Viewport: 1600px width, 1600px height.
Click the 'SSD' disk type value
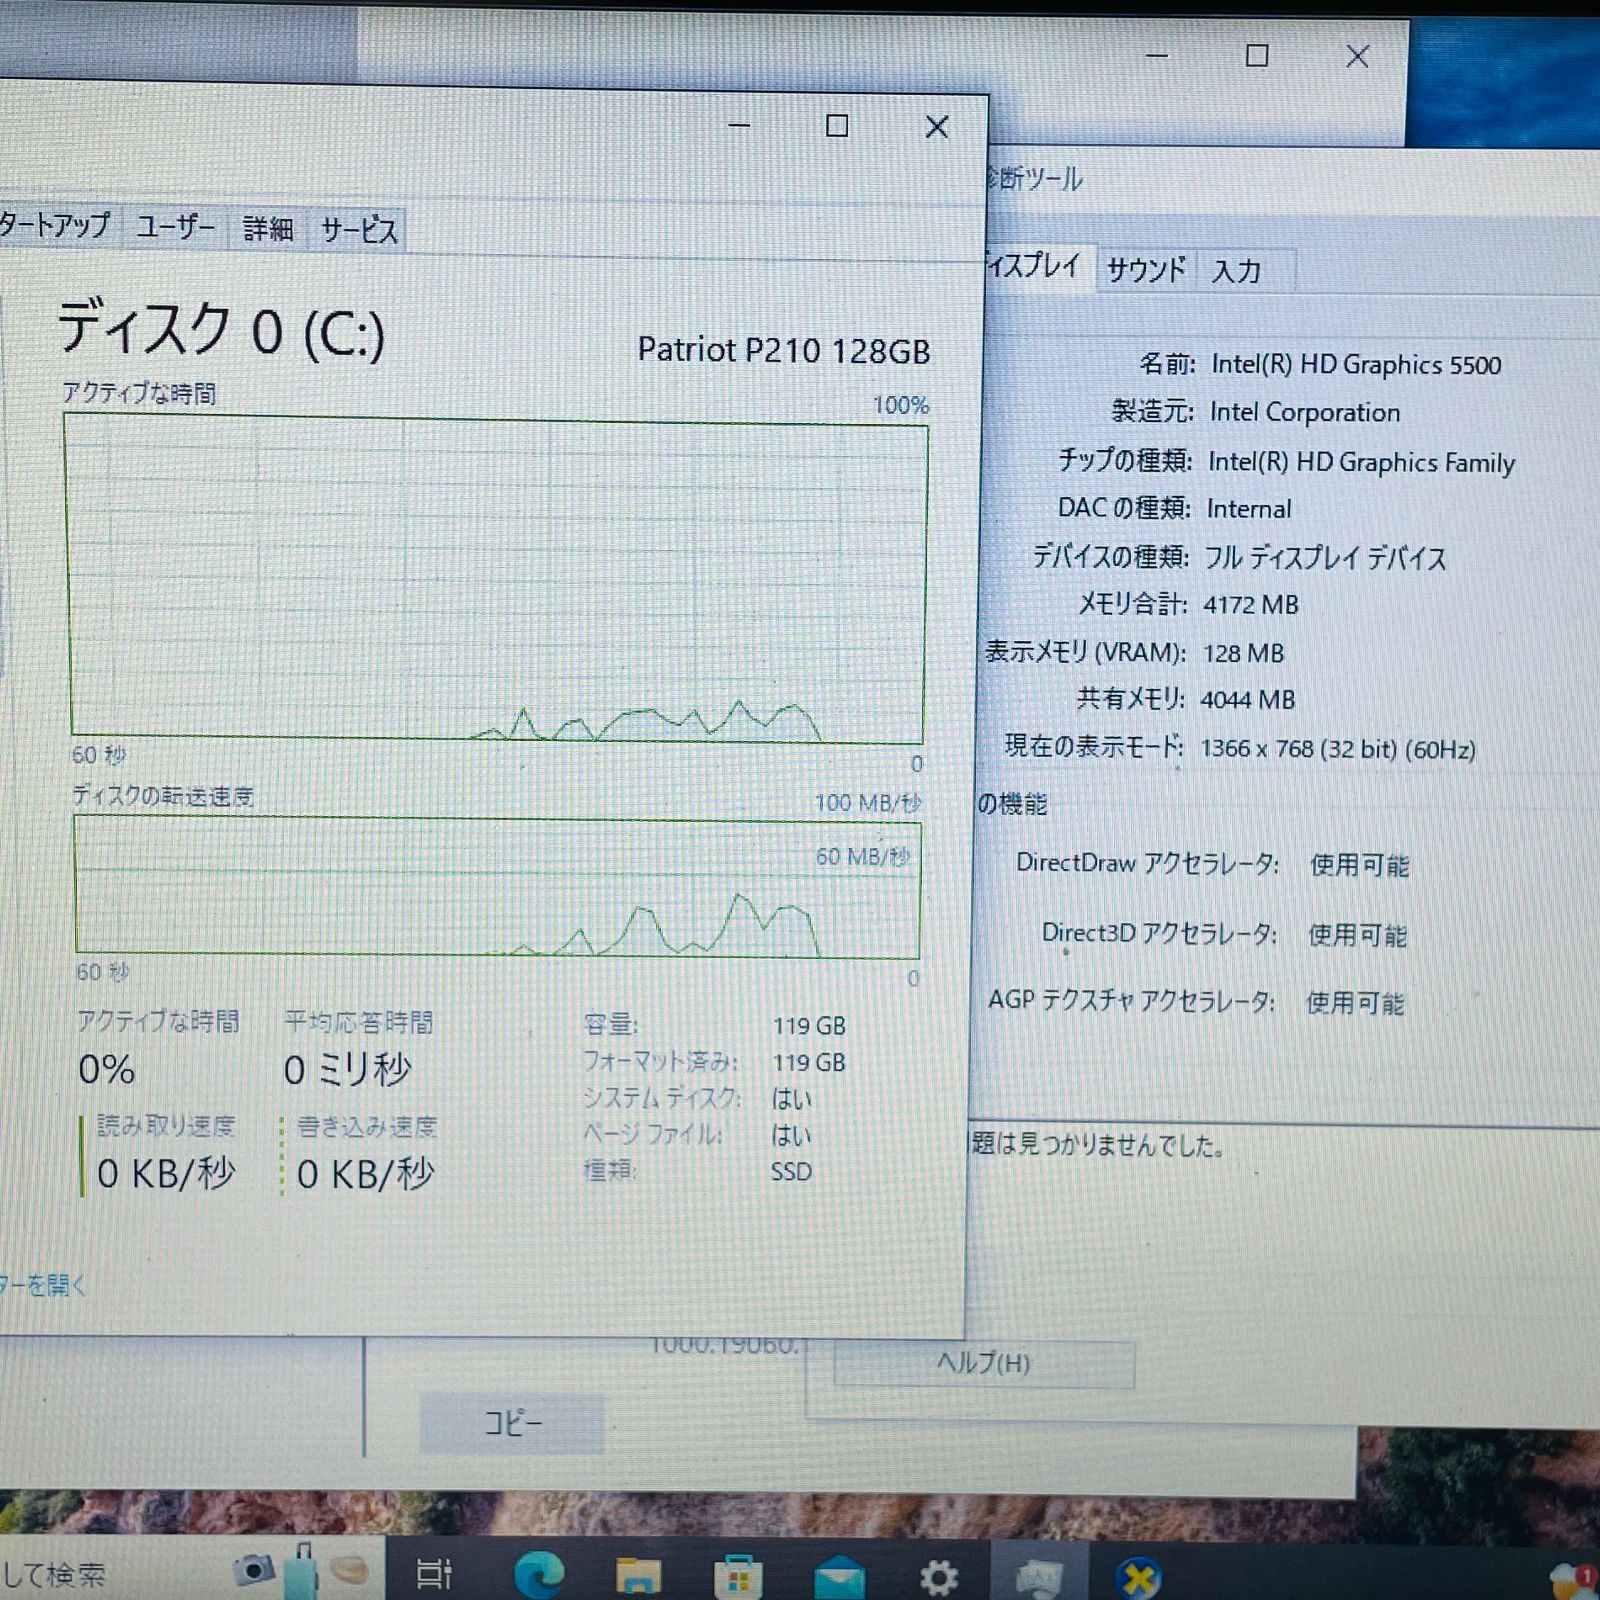point(791,1171)
